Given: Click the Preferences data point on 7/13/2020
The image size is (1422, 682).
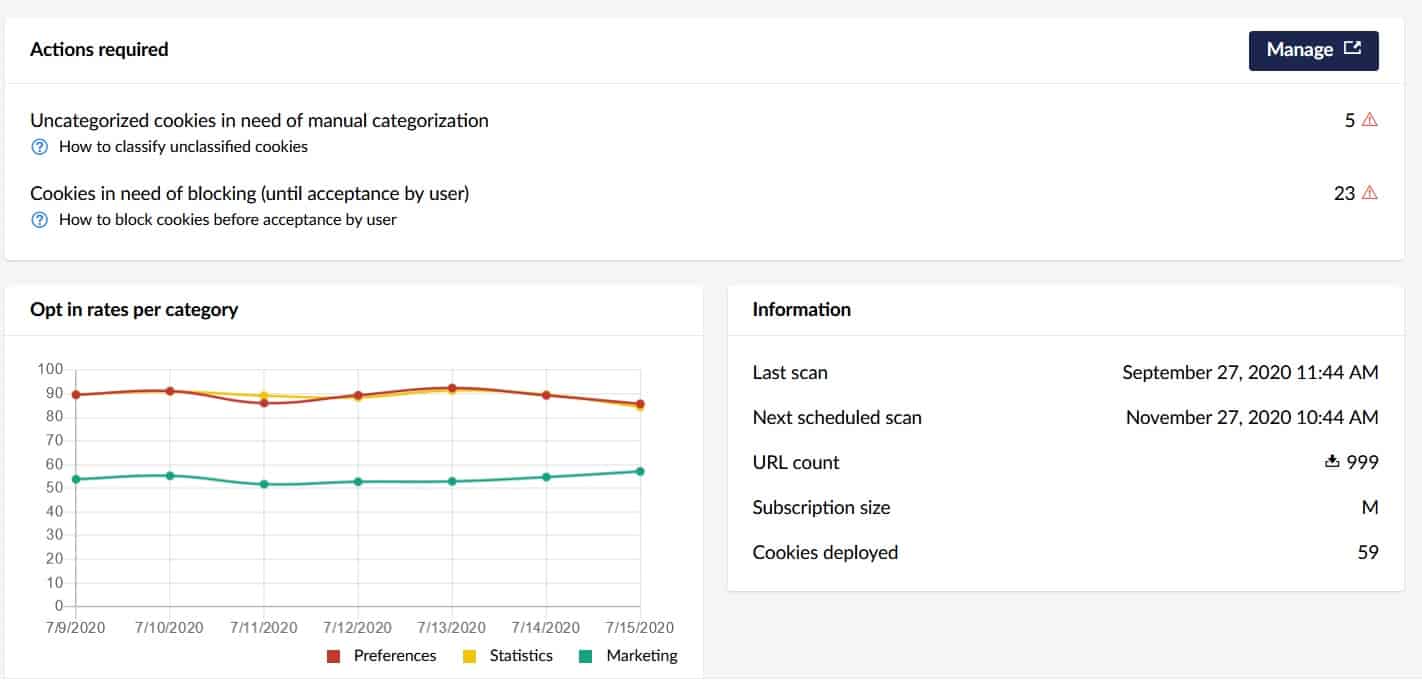Looking at the screenshot, I should (x=452, y=388).
